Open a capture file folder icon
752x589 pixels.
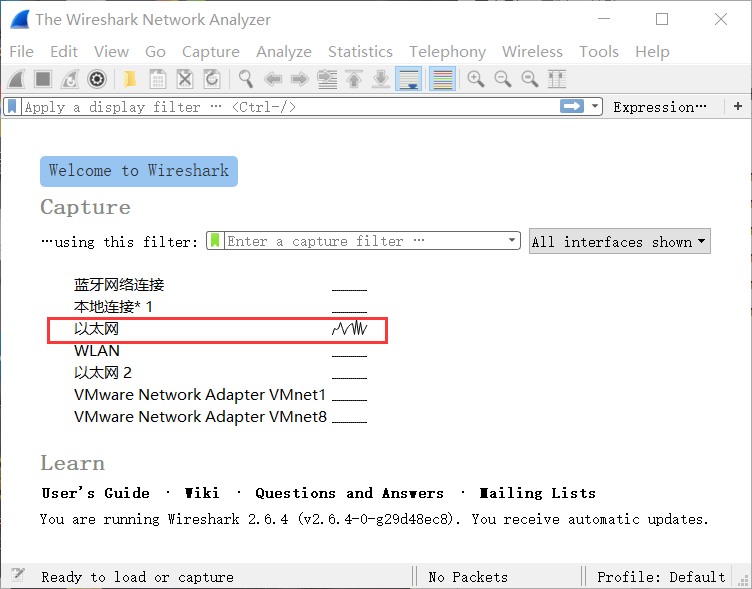(x=130, y=79)
